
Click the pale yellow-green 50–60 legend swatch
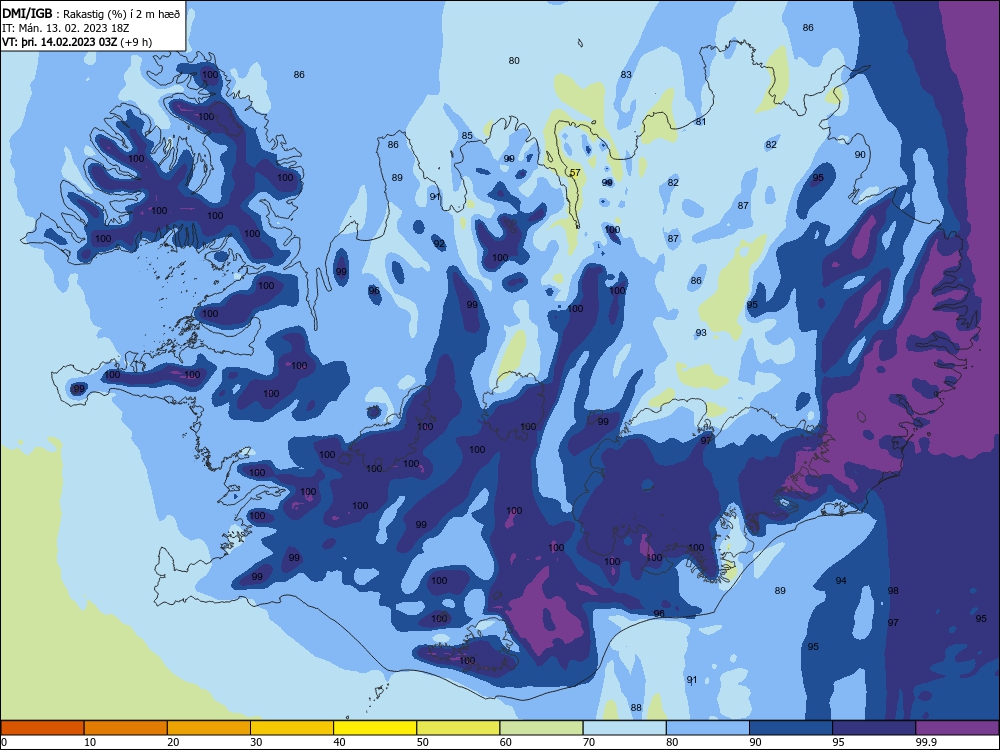(x=459, y=728)
